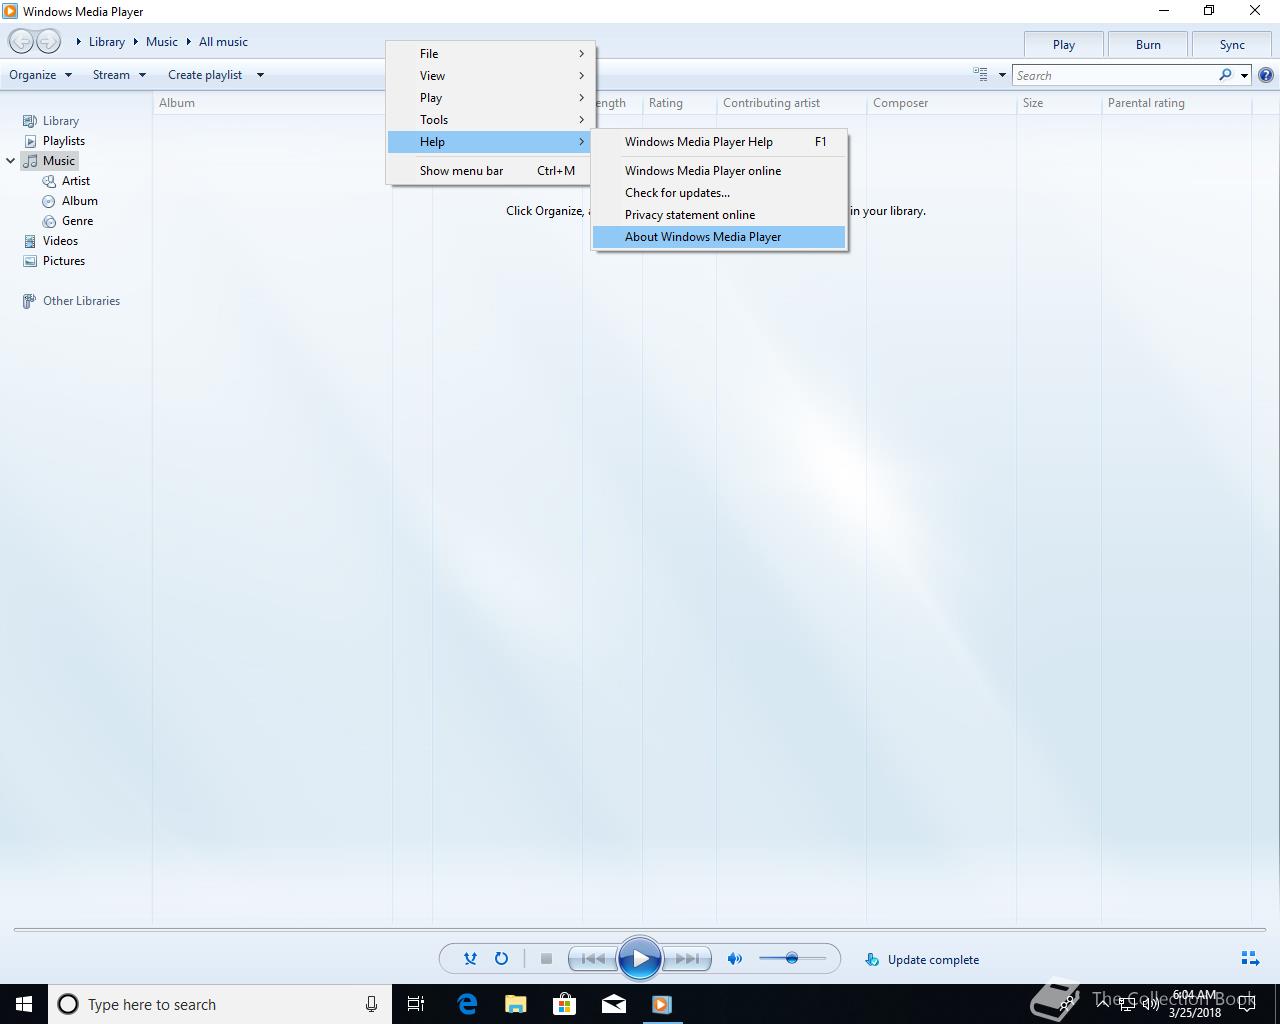The width and height of the screenshot is (1280, 1024).
Task: Click the Search input box
Action: pos(1115,75)
